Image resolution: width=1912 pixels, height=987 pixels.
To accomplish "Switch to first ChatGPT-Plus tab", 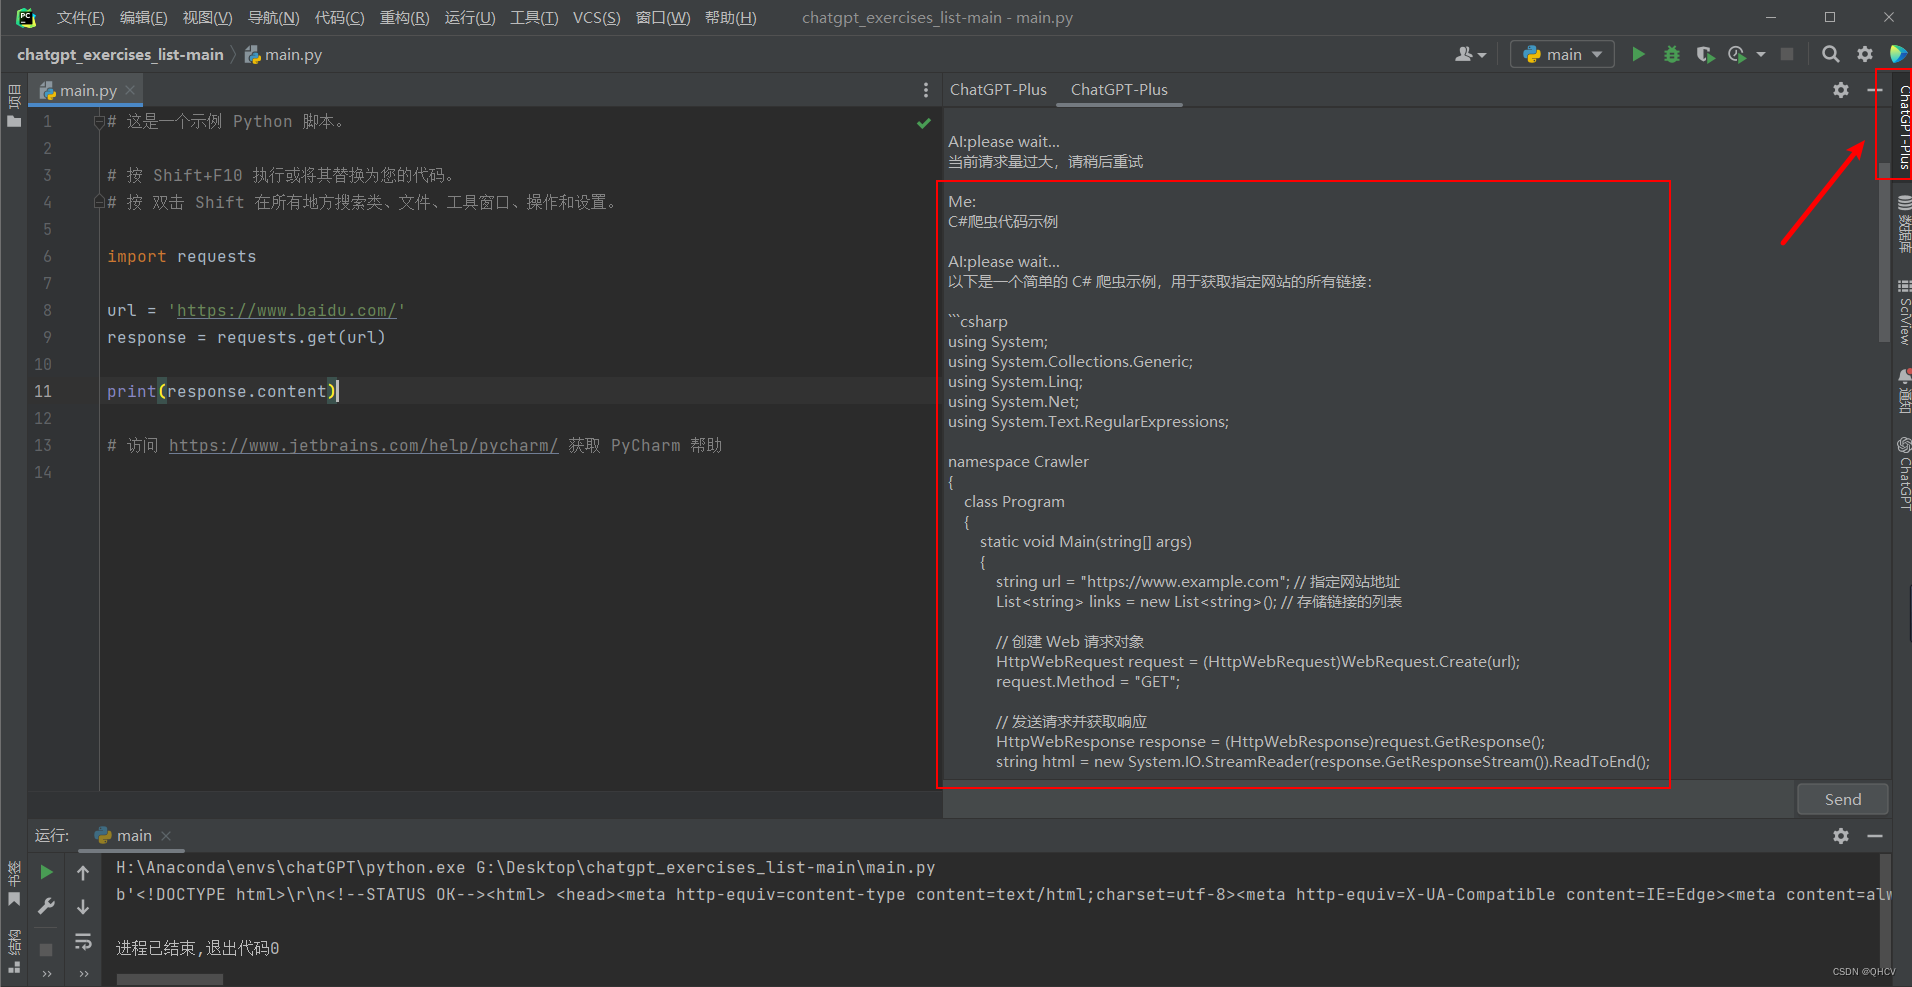I will pos(998,90).
